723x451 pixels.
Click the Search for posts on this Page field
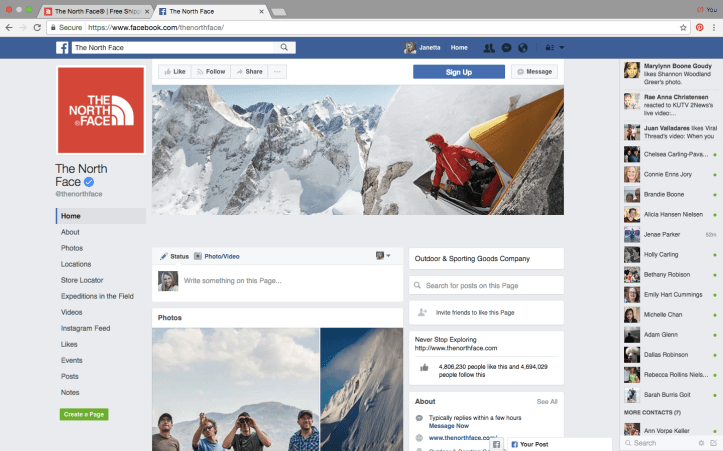(x=486, y=286)
